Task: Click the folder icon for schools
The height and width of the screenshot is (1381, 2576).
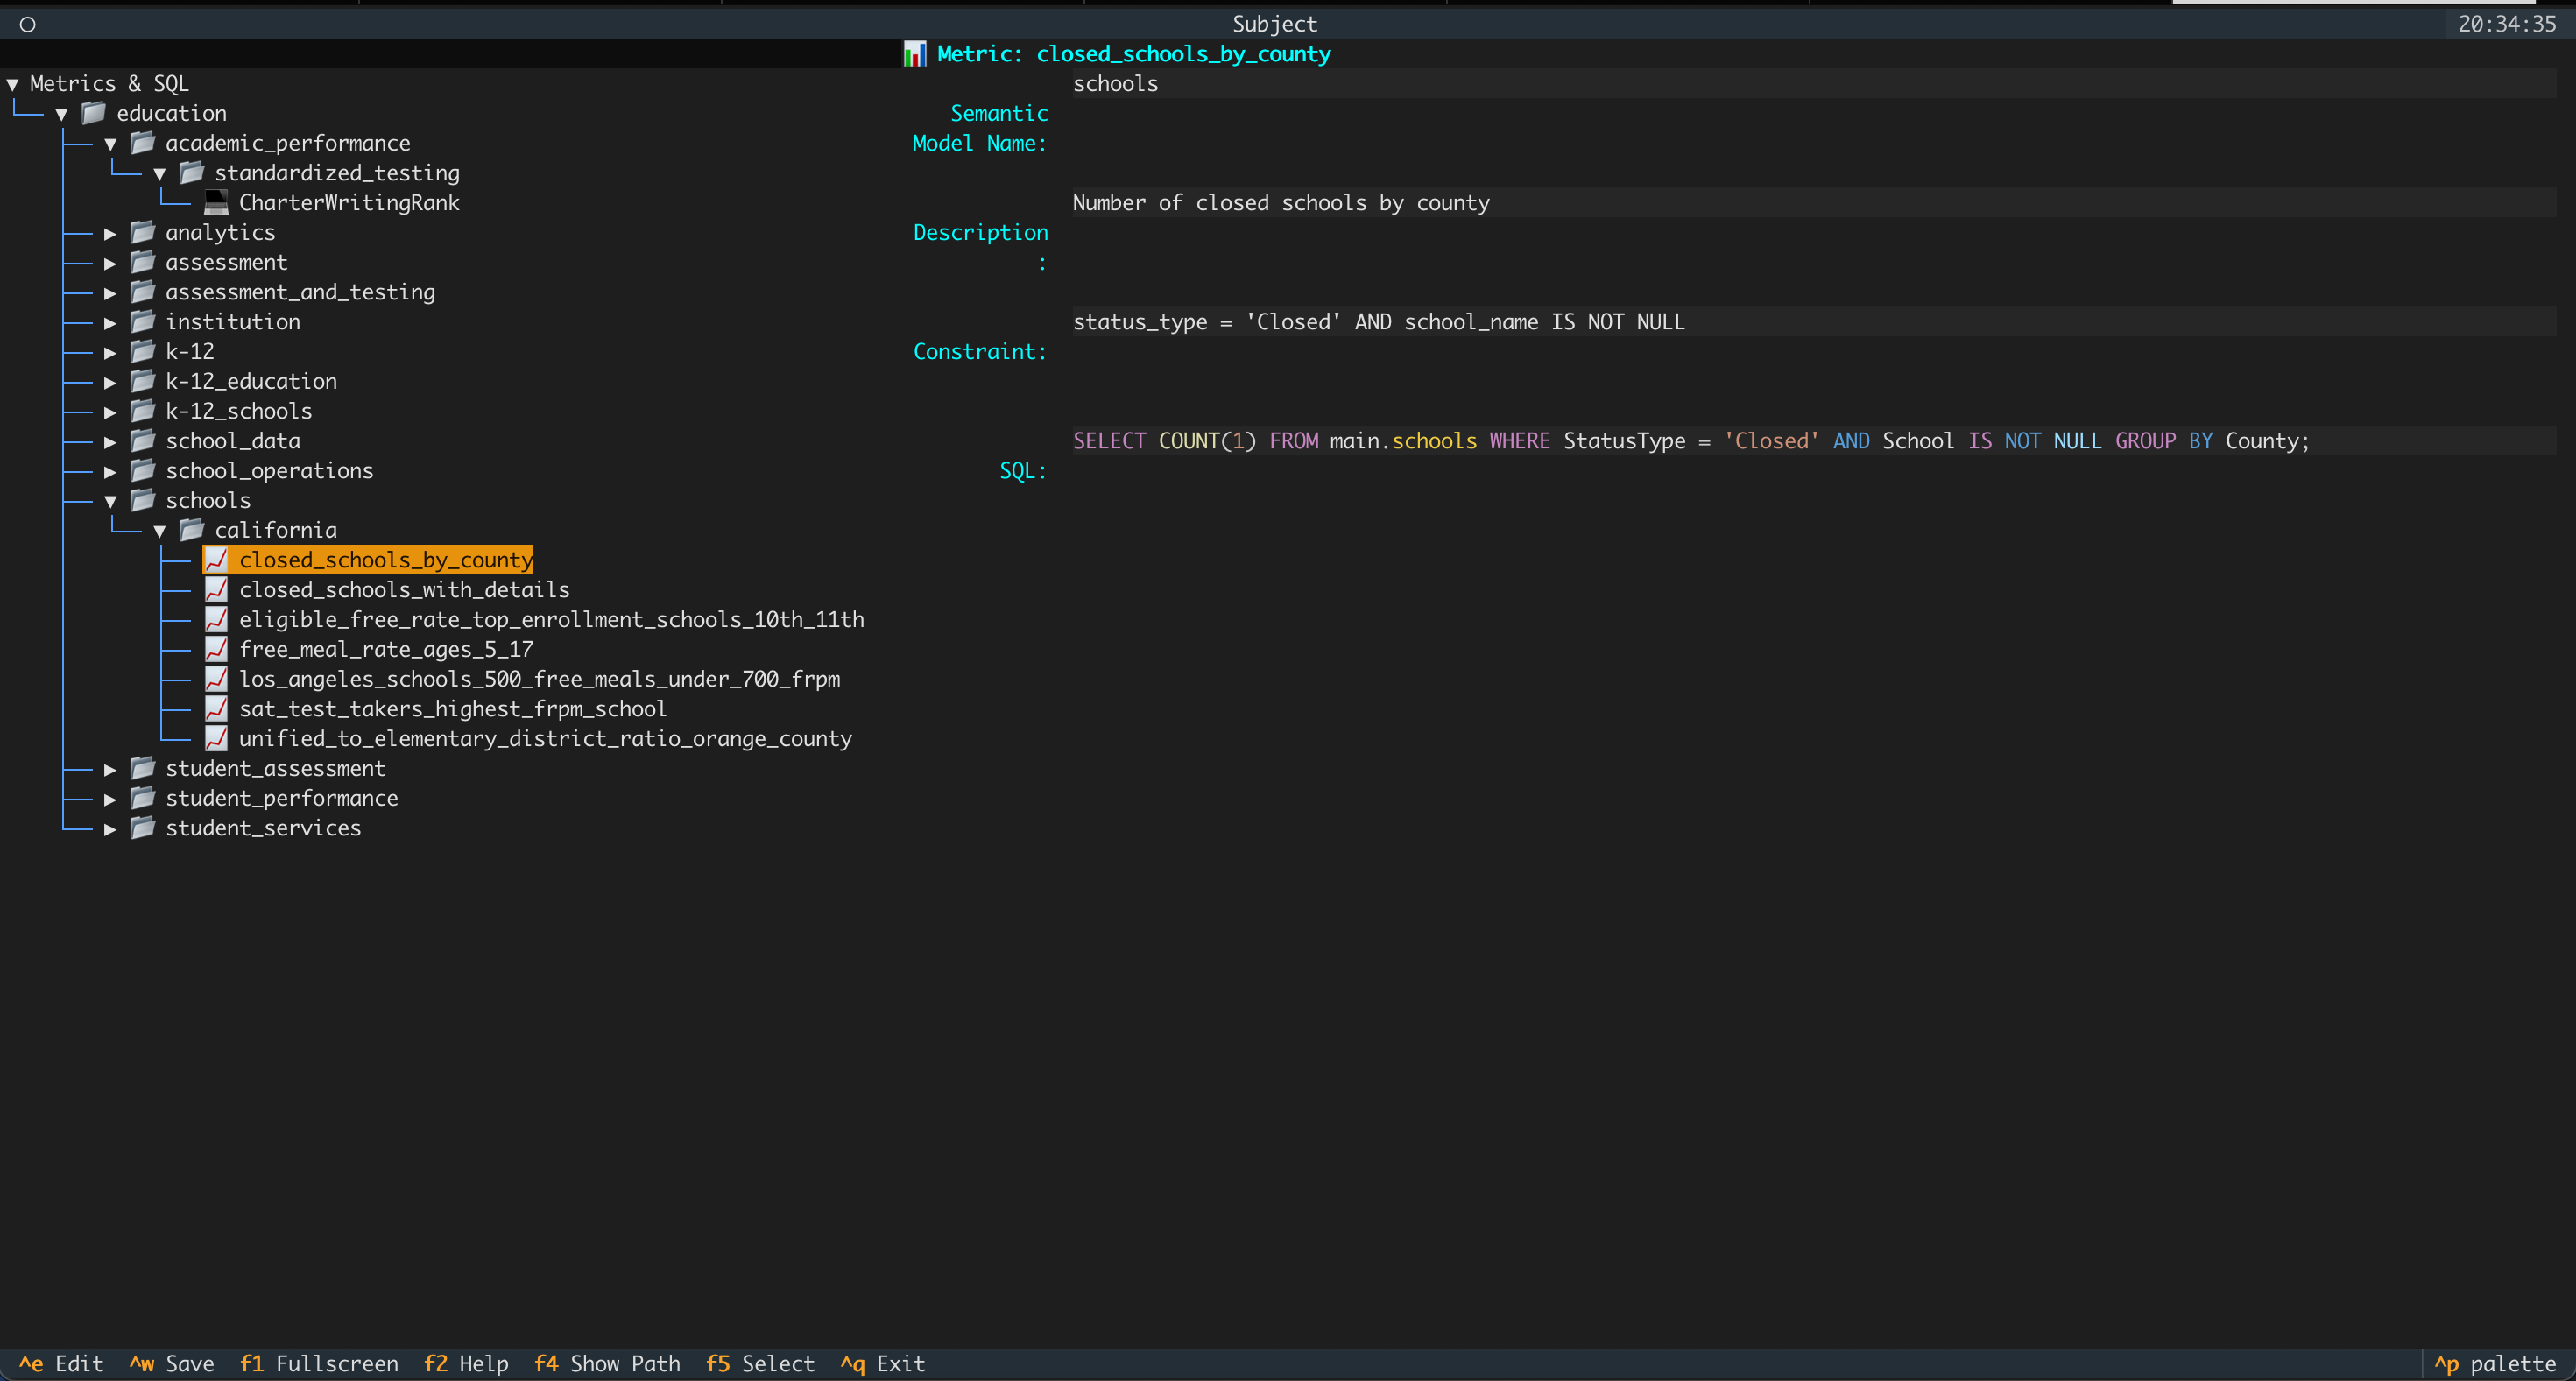Action: tap(142, 500)
